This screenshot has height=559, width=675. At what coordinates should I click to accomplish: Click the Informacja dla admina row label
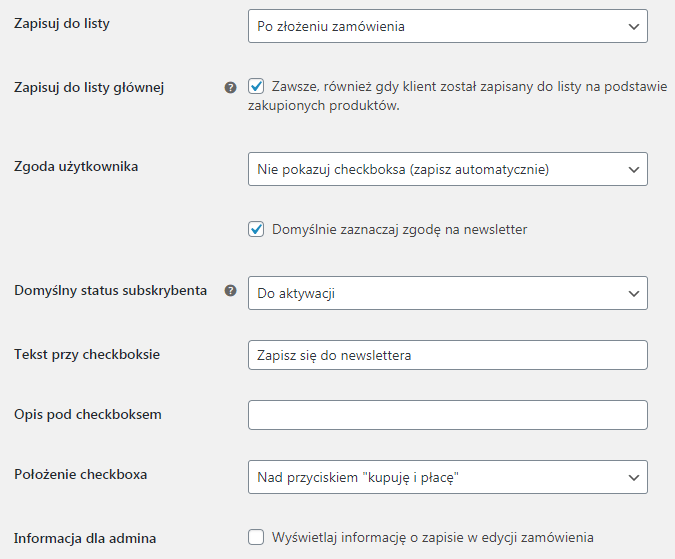(85, 538)
